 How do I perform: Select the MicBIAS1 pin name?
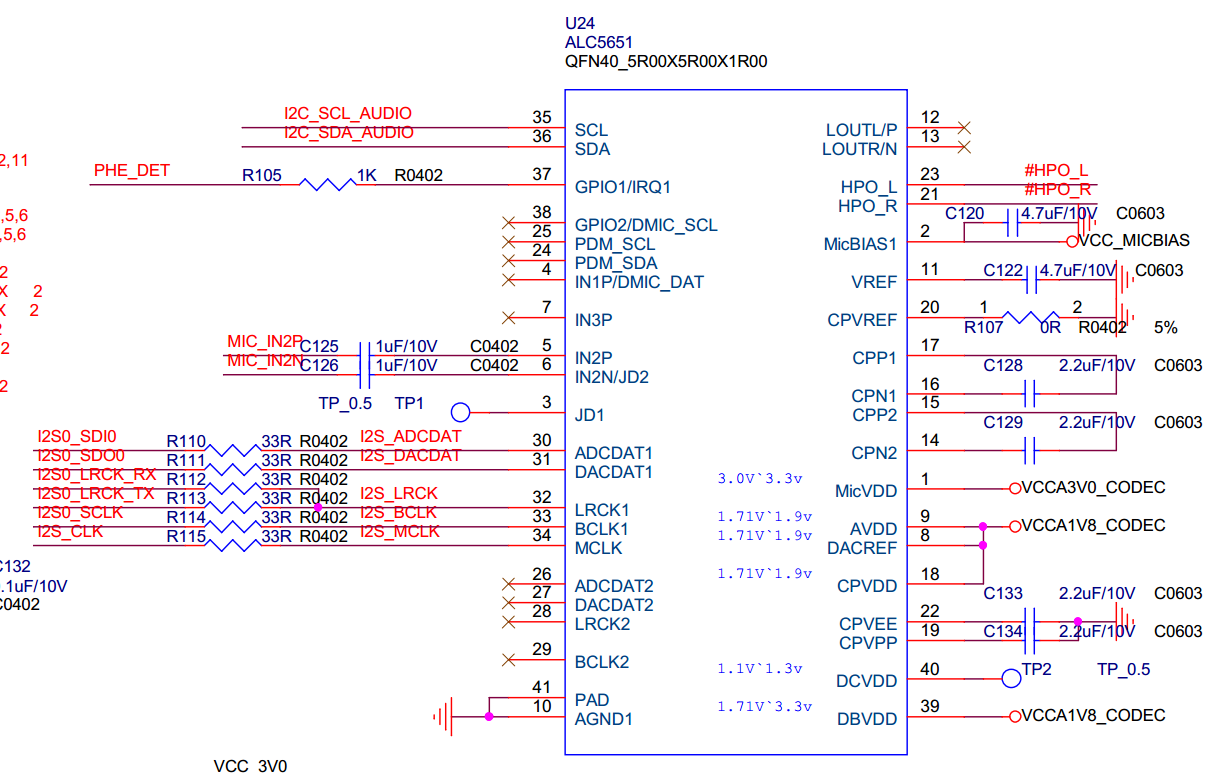click(x=860, y=244)
